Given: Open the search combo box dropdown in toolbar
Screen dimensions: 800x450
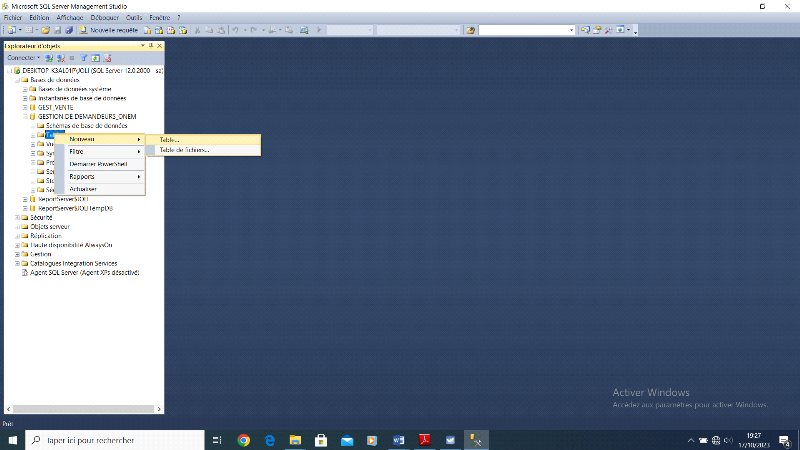Looking at the screenshot, I should (571, 30).
